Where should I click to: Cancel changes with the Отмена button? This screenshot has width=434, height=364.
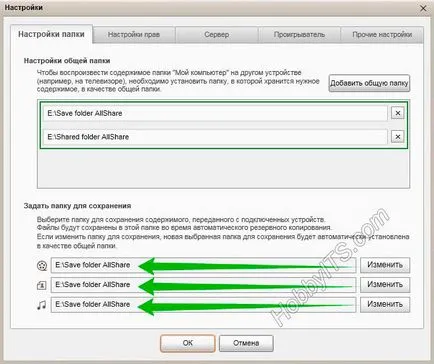[x=246, y=343]
